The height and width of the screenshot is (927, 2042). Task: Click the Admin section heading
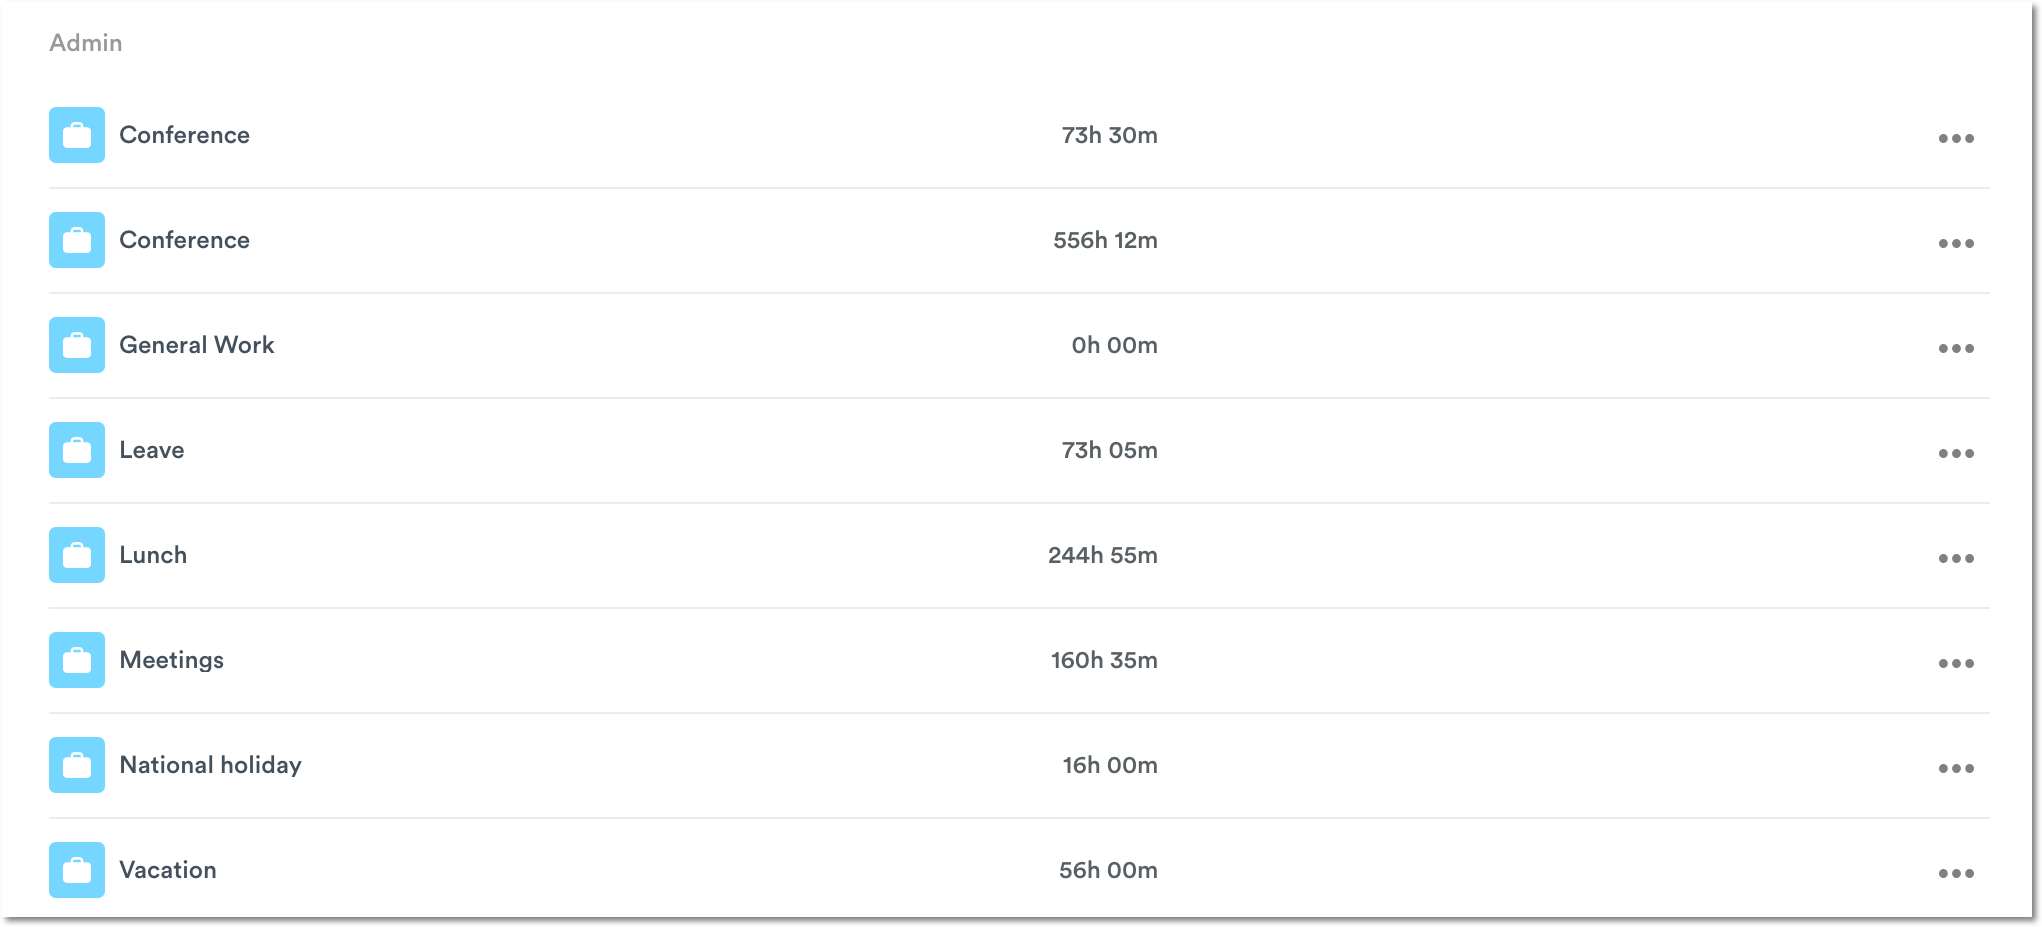(86, 43)
